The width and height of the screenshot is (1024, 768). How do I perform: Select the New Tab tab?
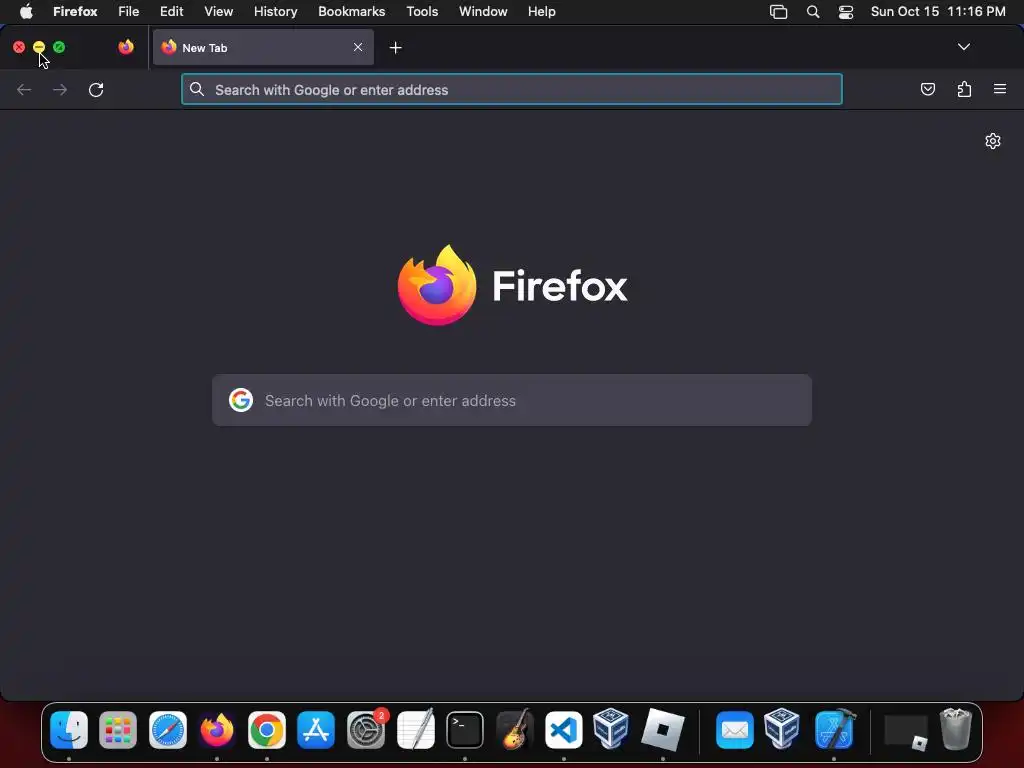coord(263,47)
